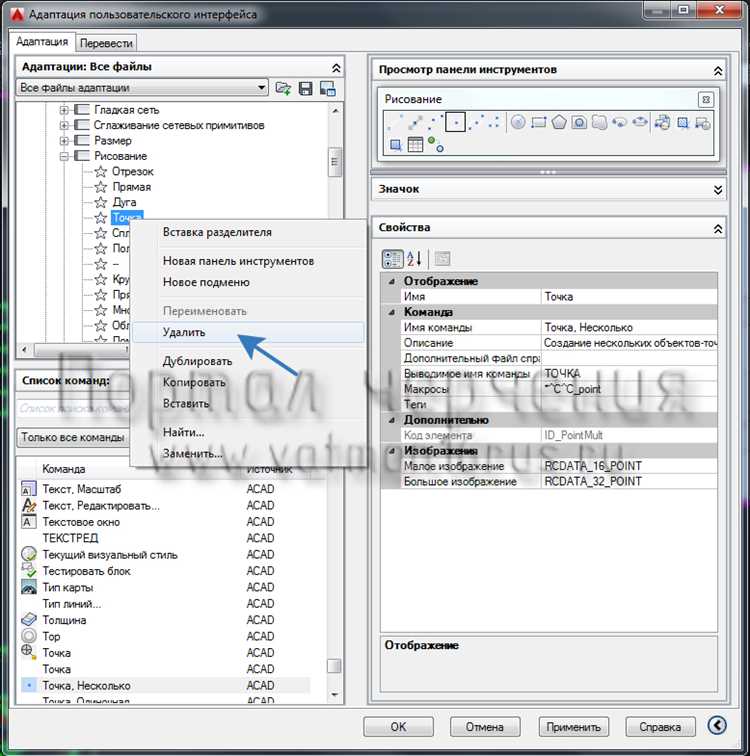Switch to the Перевести tab
The width and height of the screenshot is (750, 756).
(106, 43)
